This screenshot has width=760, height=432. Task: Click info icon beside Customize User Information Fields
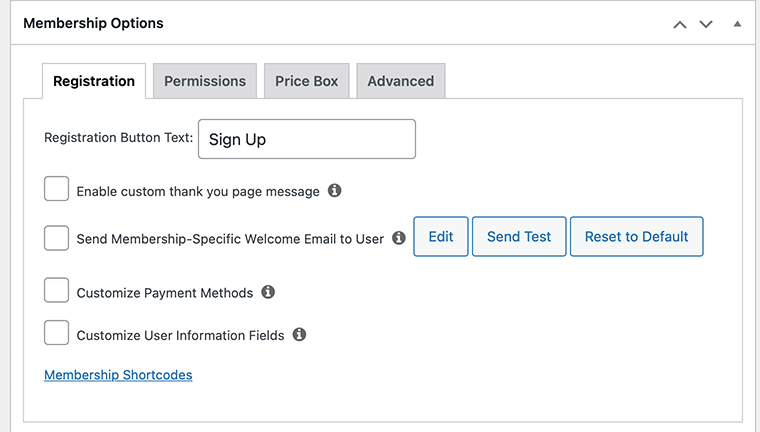tap(299, 335)
